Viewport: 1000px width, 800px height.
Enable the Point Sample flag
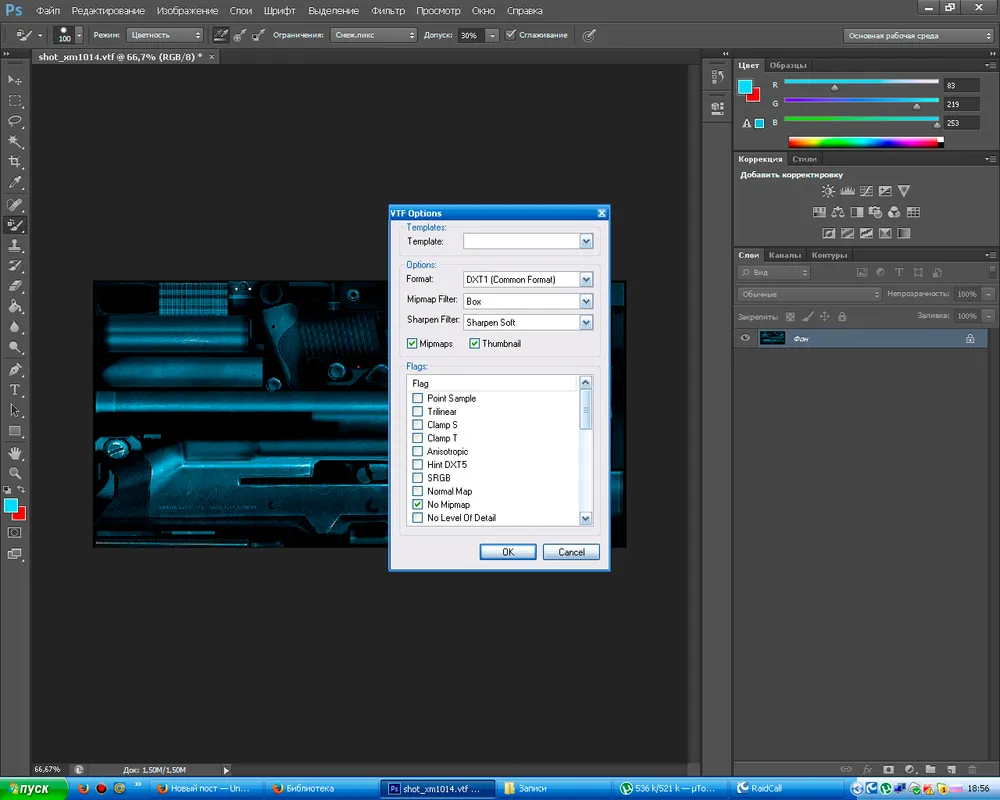click(418, 398)
